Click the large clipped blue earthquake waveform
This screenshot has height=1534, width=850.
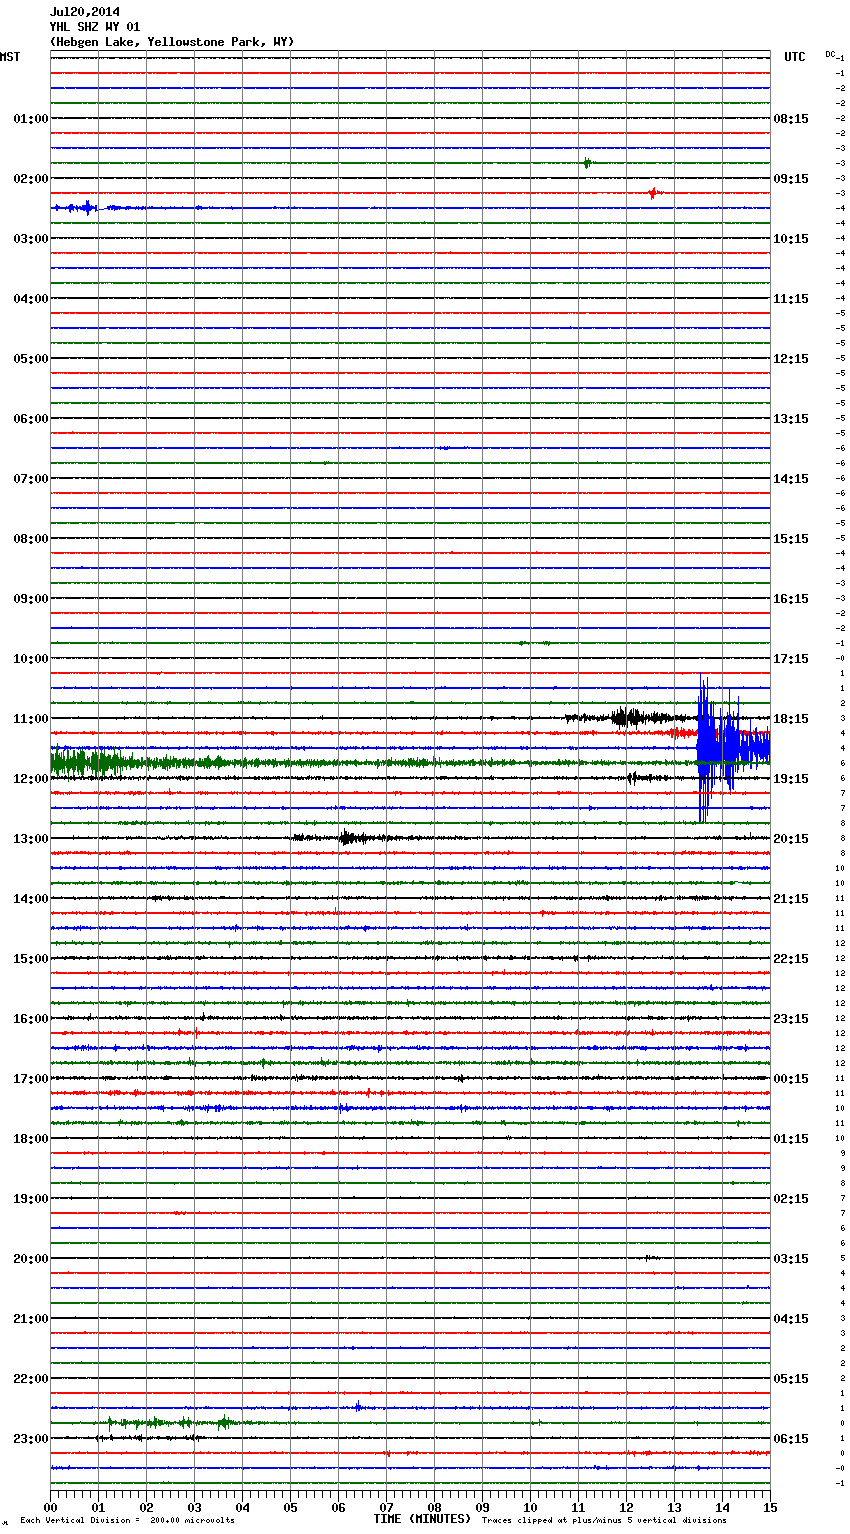point(733,748)
